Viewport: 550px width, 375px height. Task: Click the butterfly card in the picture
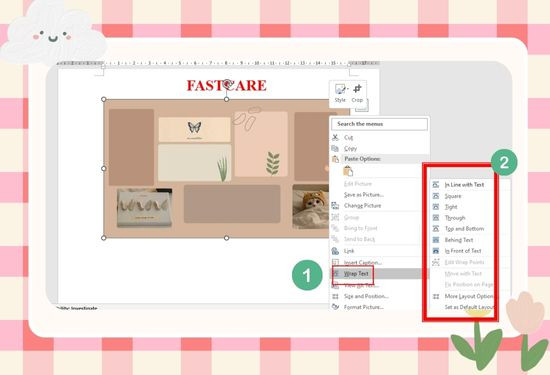(x=194, y=129)
